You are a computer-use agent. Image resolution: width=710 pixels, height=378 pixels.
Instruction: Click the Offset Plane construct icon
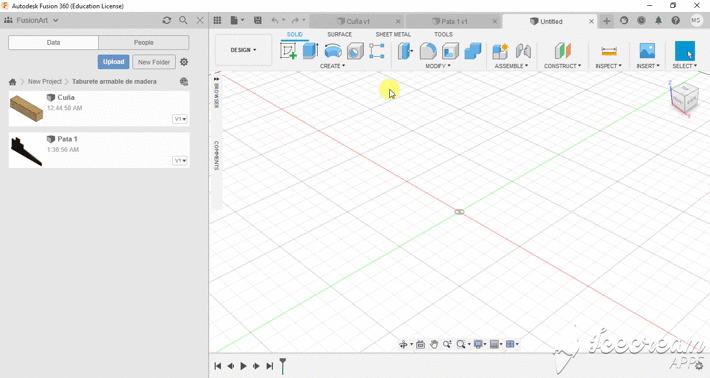tap(563, 51)
